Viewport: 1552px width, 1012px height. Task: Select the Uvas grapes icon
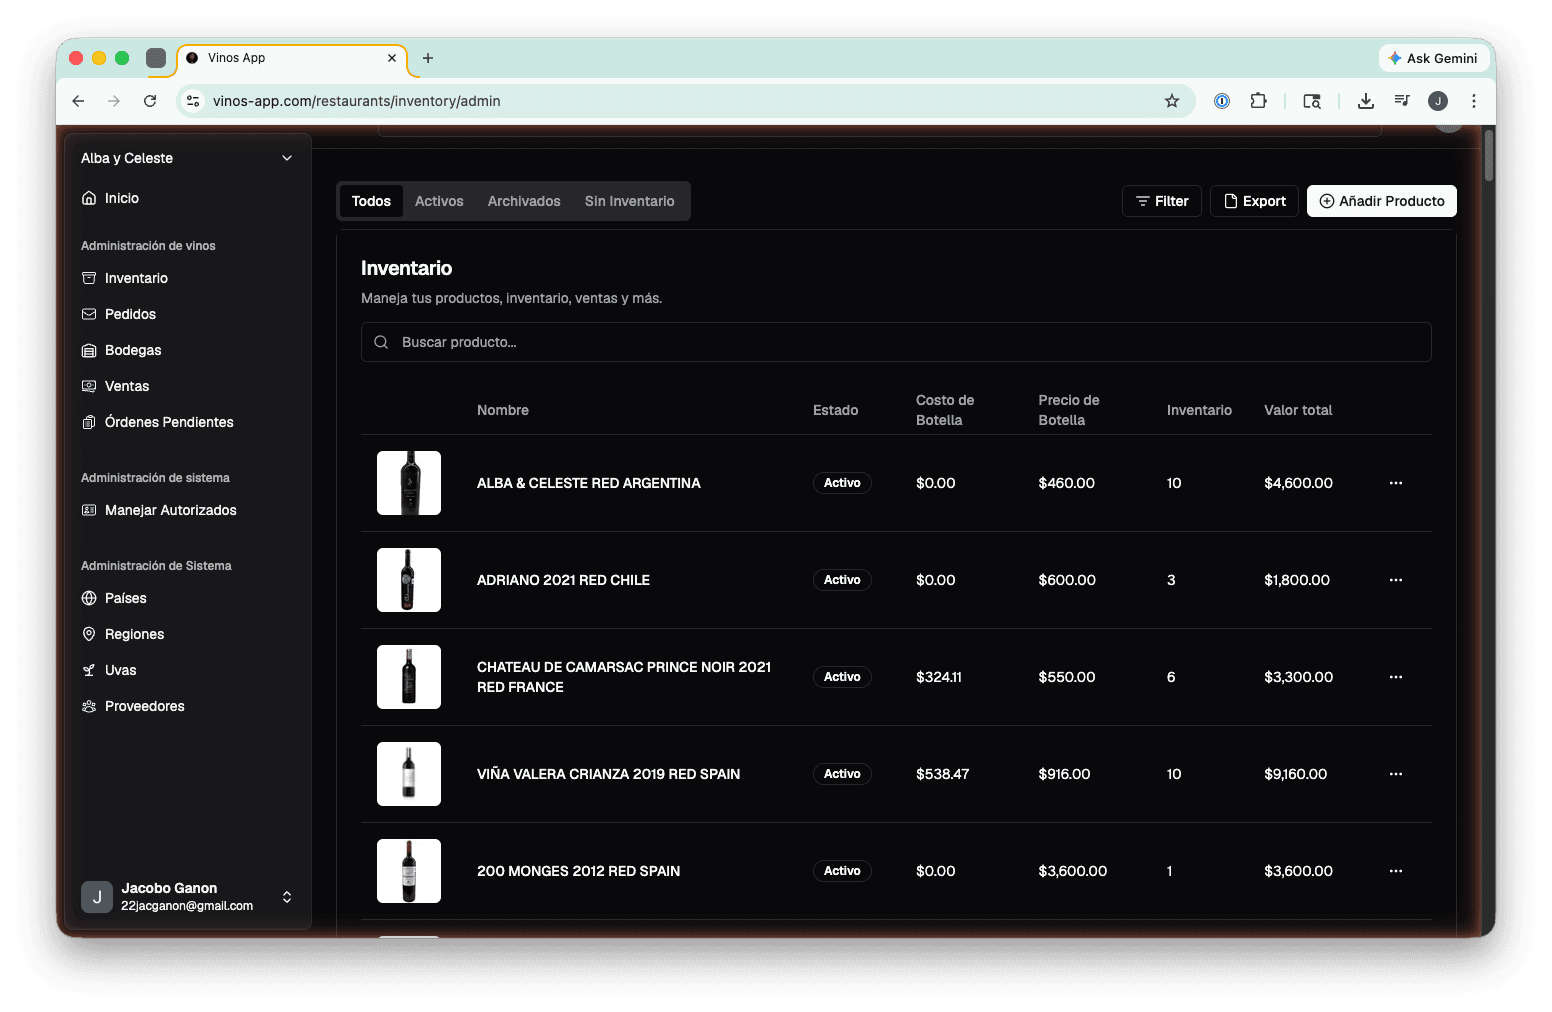click(x=91, y=670)
